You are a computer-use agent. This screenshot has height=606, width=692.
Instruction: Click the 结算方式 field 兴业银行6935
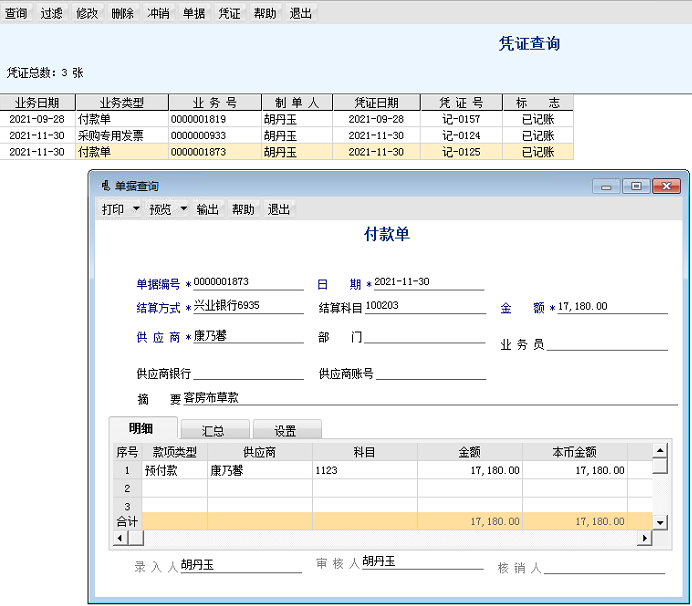(248, 306)
